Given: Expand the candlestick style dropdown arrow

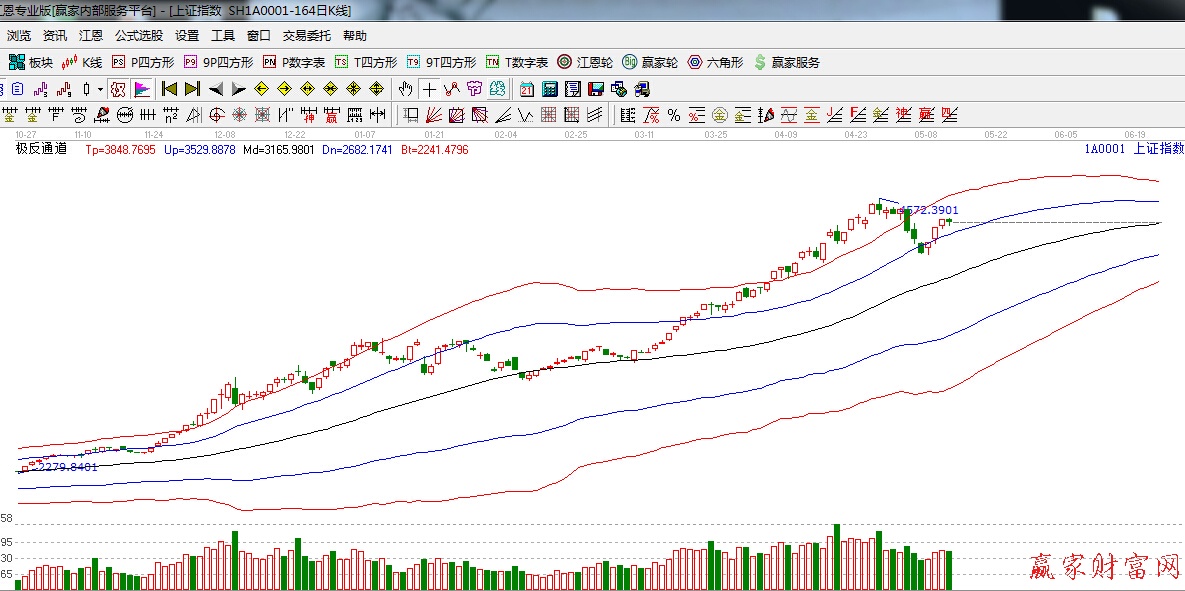Looking at the screenshot, I should 100,89.
